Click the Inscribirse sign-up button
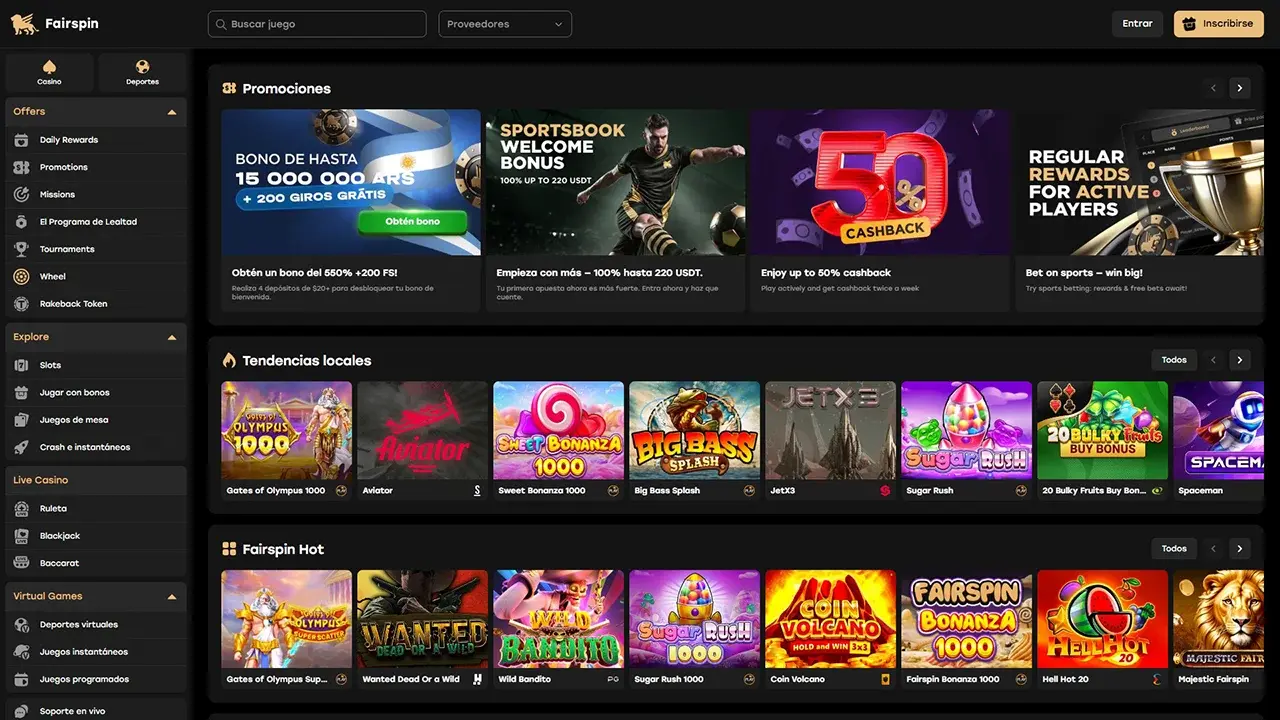The width and height of the screenshot is (1280, 720). (1219, 24)
